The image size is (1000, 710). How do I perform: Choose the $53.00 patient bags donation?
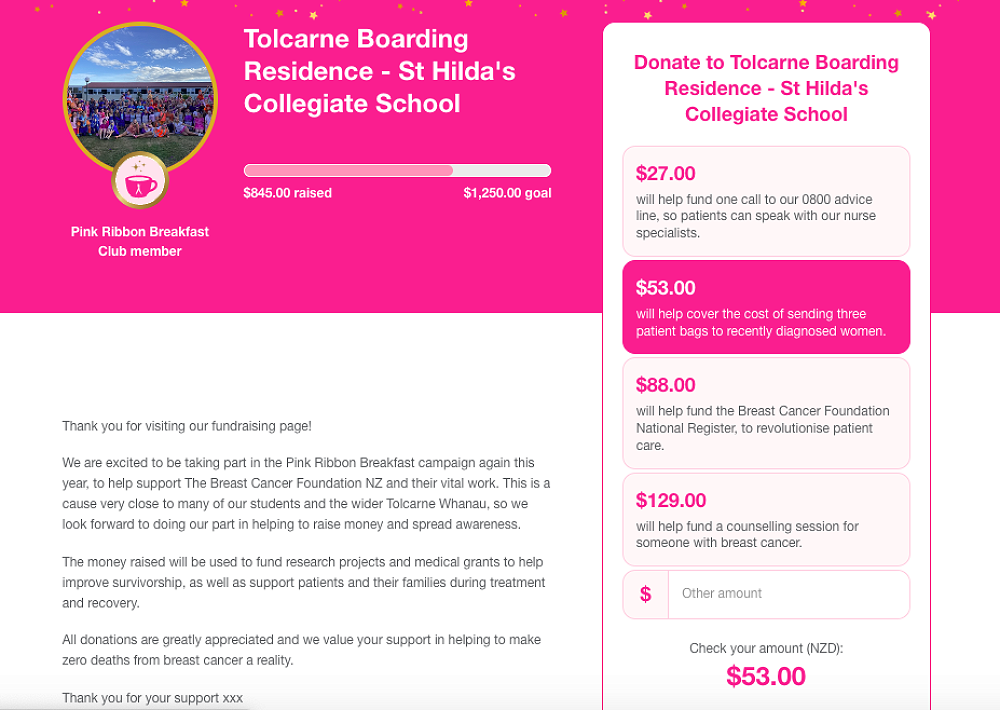point(766,307)
